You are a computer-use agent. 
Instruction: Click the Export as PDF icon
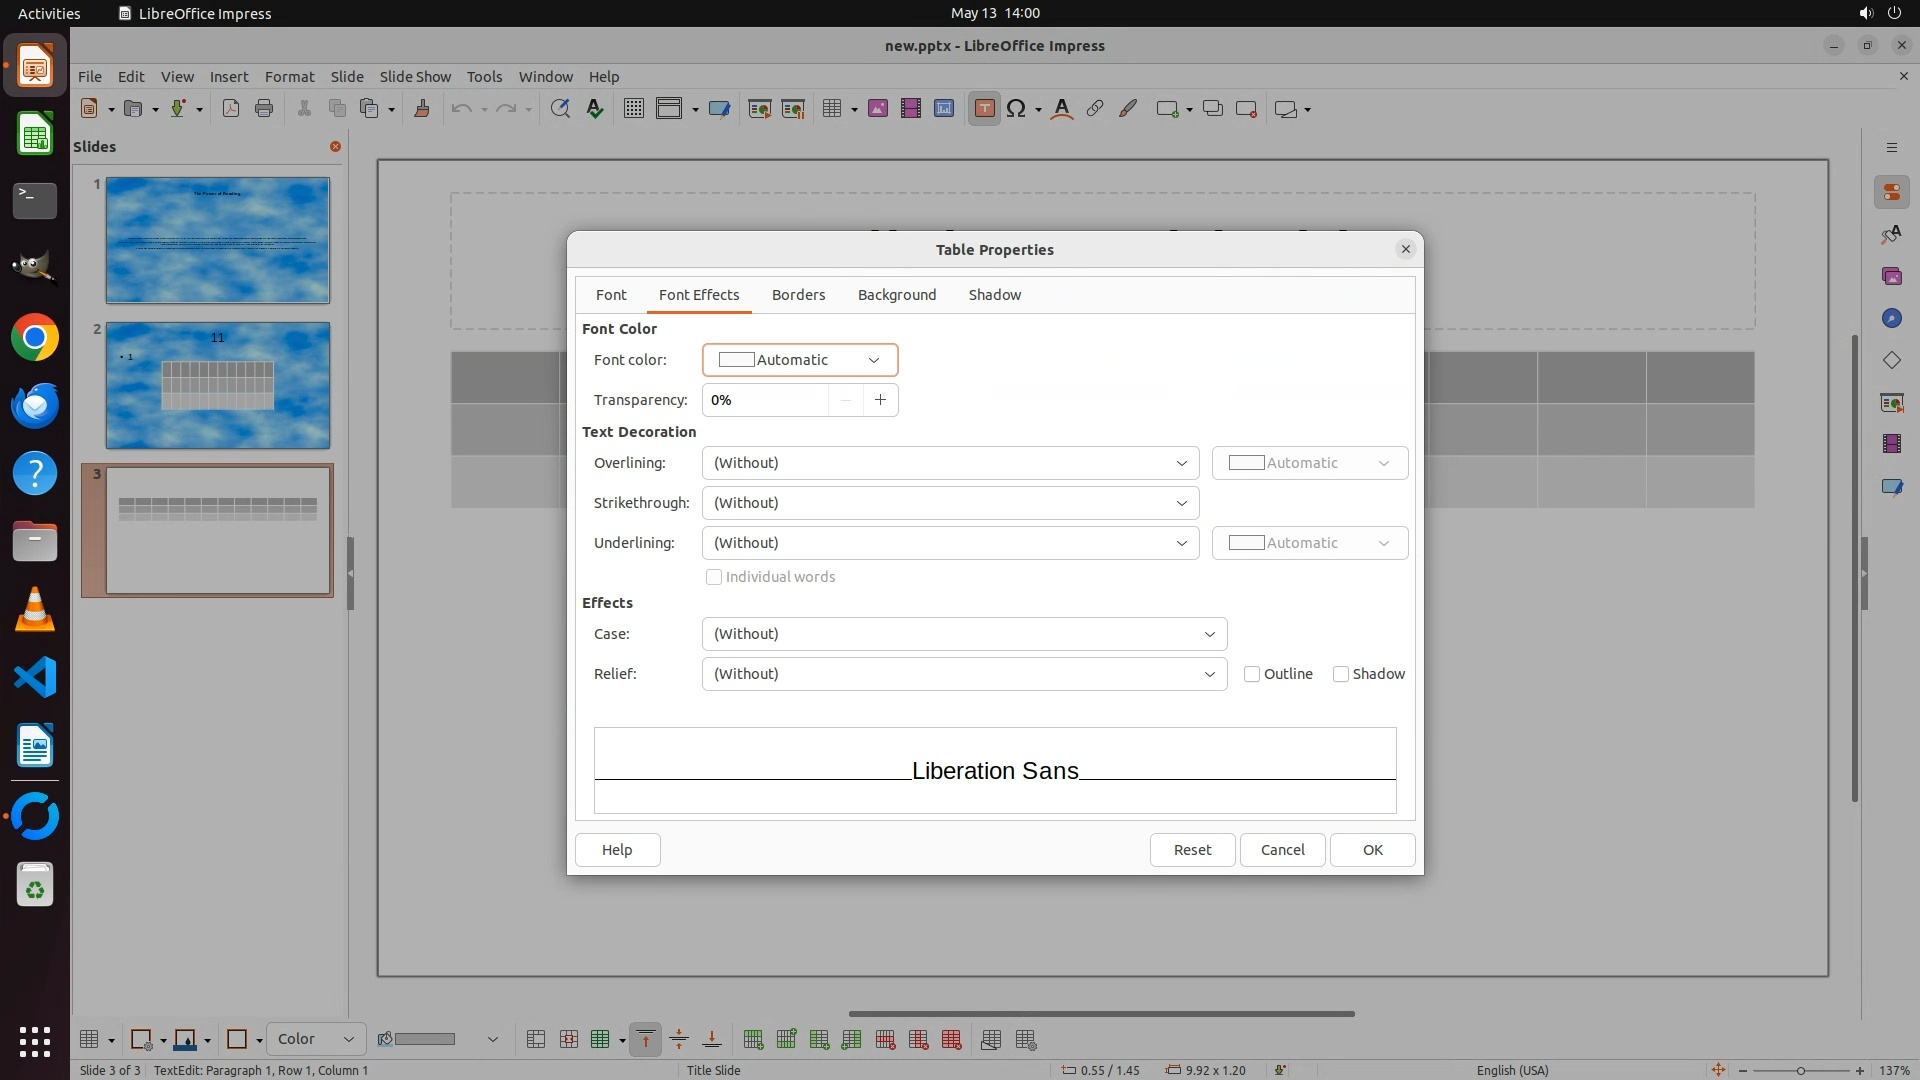pos(231,109)
